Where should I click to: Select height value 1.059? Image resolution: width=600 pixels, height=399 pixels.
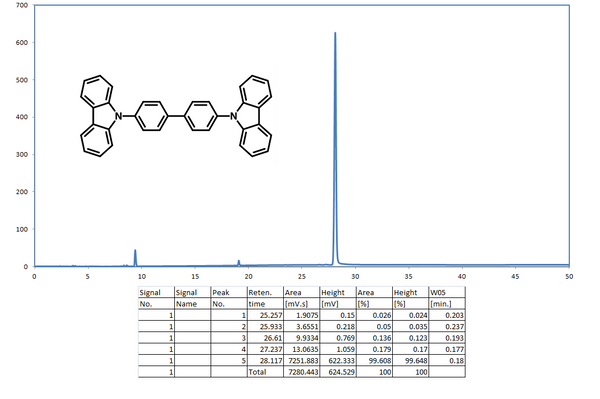(x=345, y=349)
